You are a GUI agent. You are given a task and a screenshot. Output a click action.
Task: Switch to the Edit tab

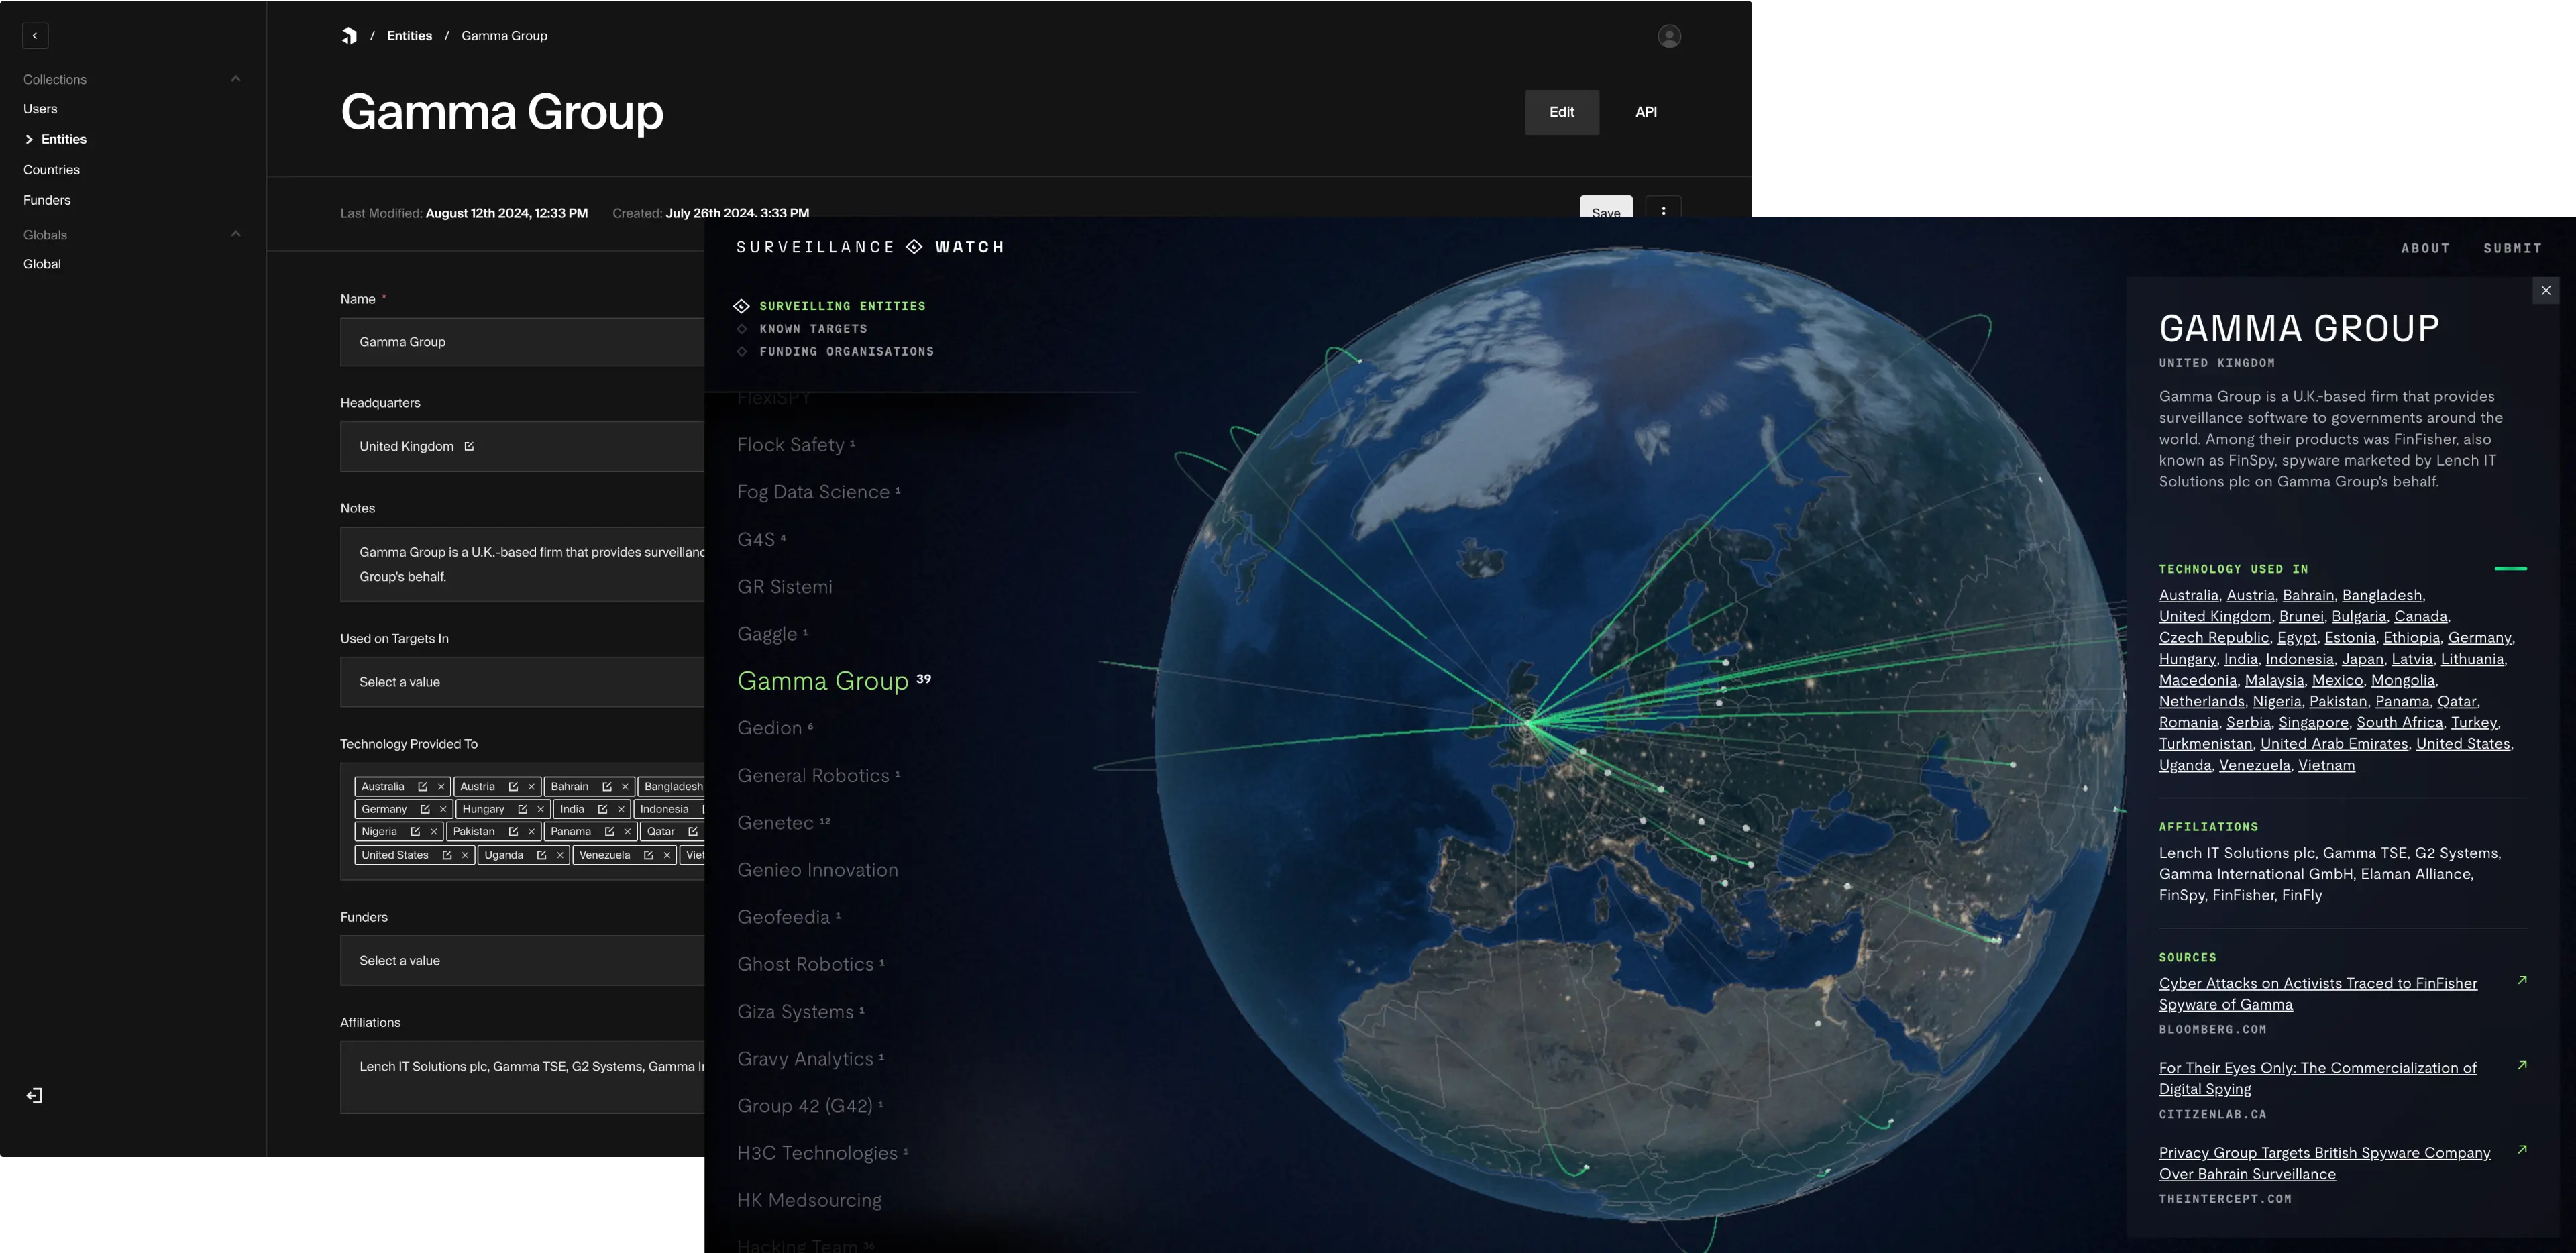pos(1561,112)
